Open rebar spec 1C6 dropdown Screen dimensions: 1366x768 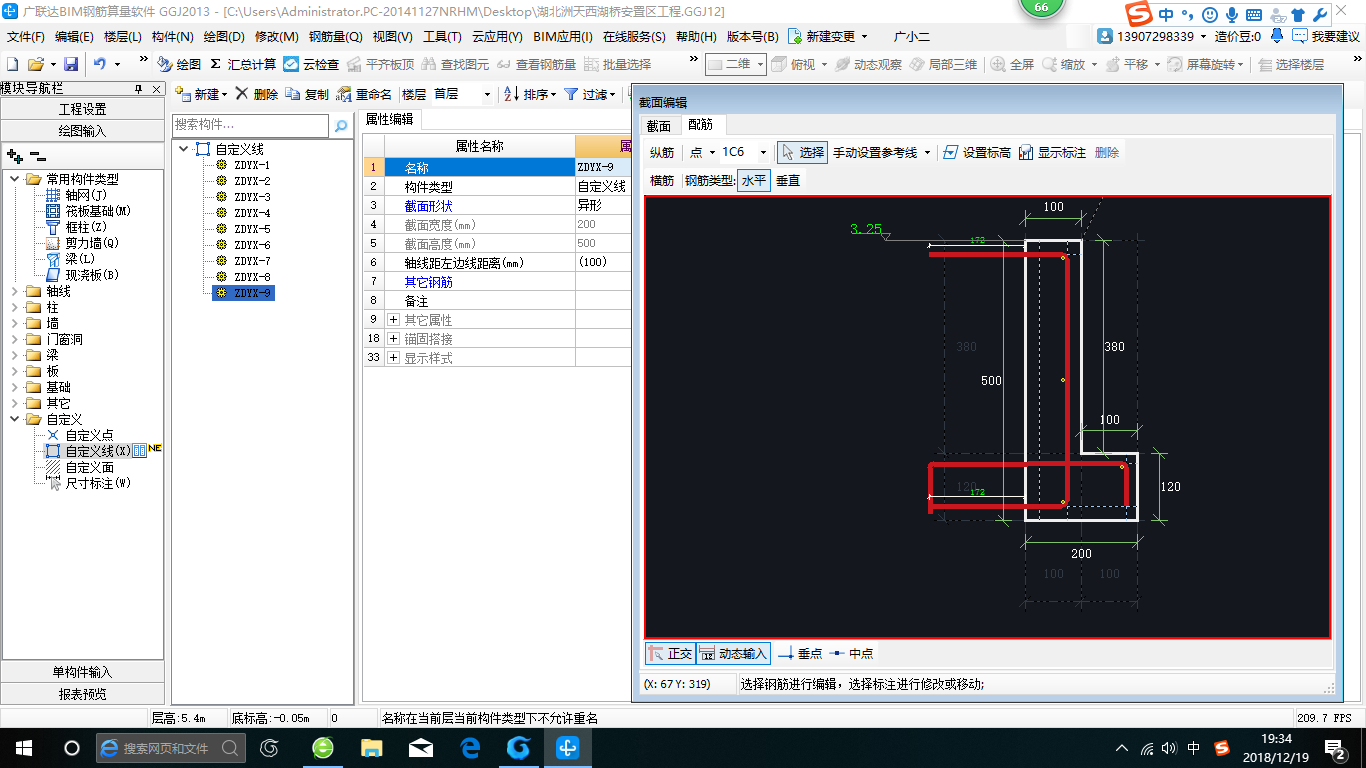click(x=763, y=152)
